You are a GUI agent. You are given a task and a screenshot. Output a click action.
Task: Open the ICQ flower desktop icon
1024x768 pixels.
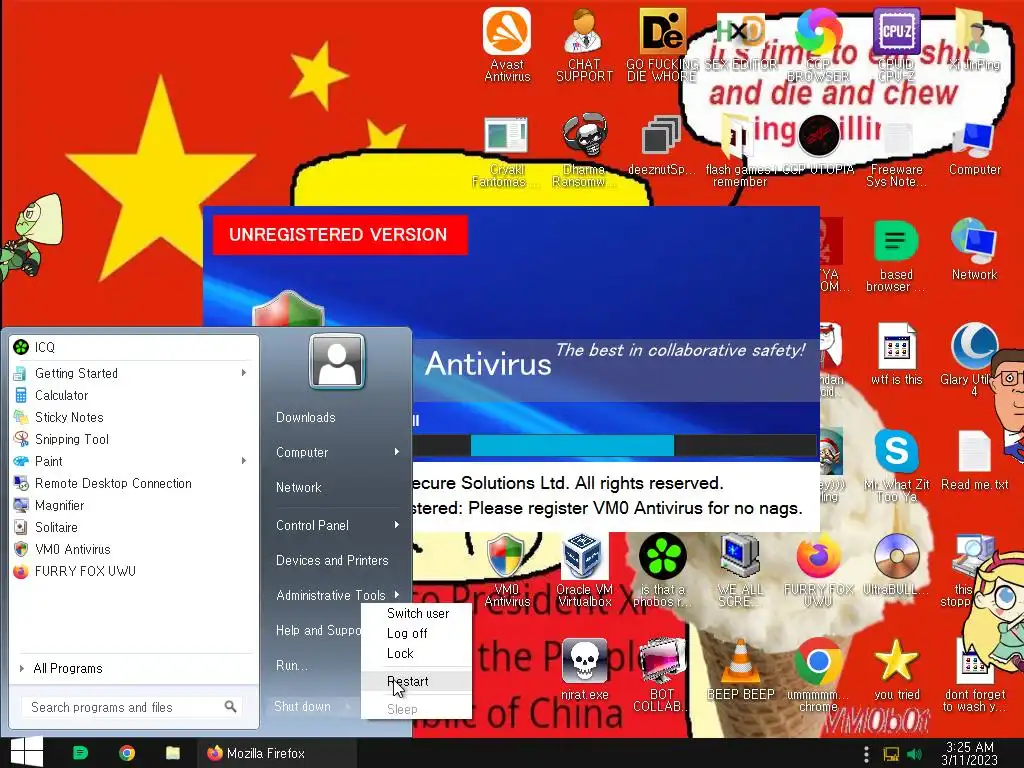662,570
